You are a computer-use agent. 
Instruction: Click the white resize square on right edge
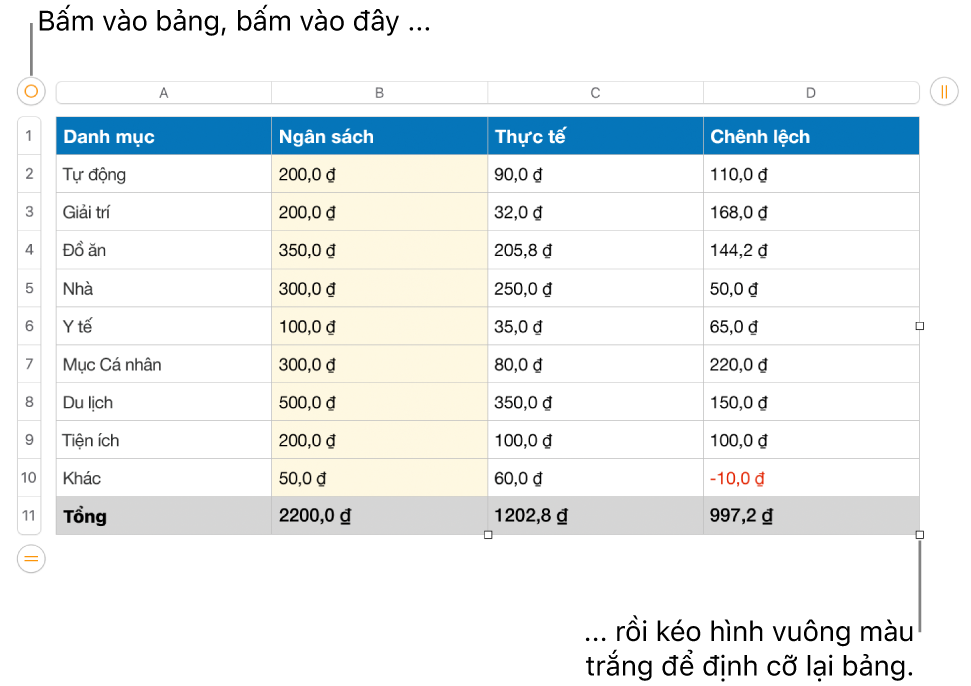(x=920, y=326)
